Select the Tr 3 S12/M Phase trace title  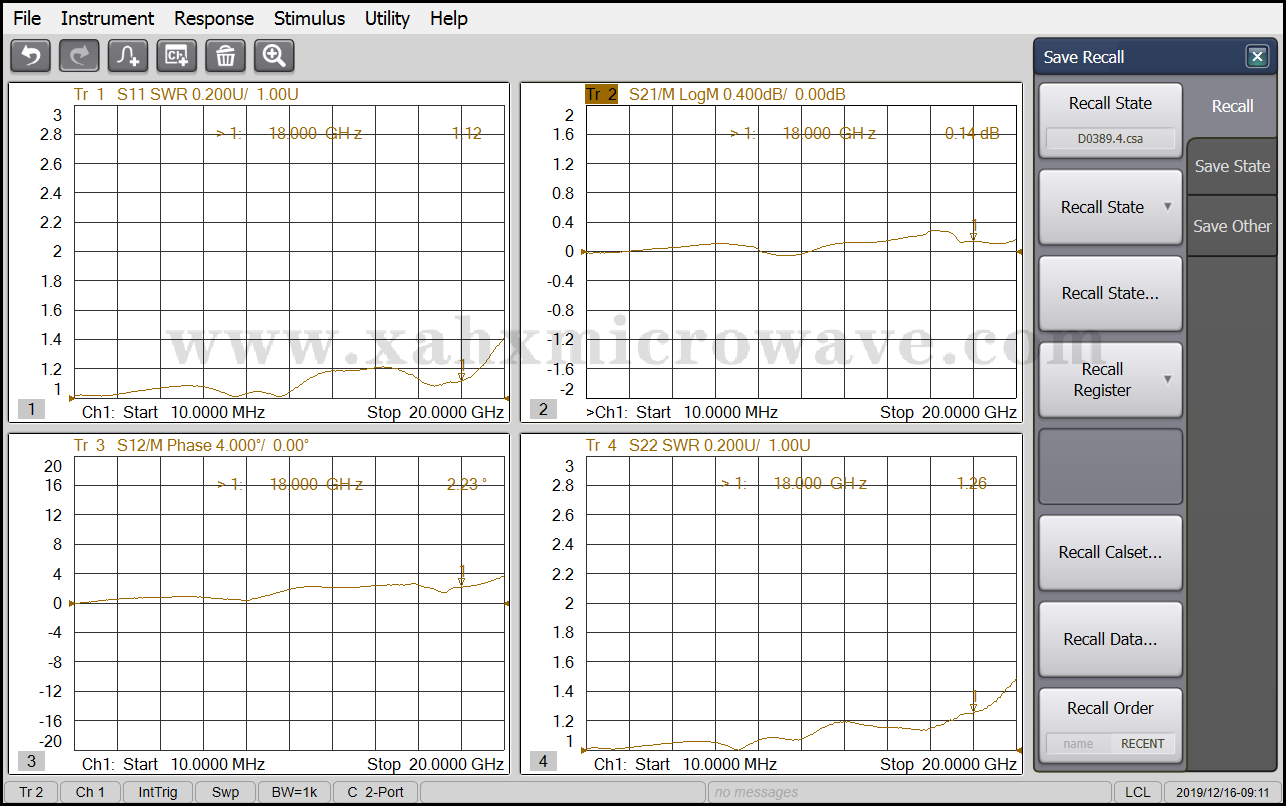[x=192, y=445]
